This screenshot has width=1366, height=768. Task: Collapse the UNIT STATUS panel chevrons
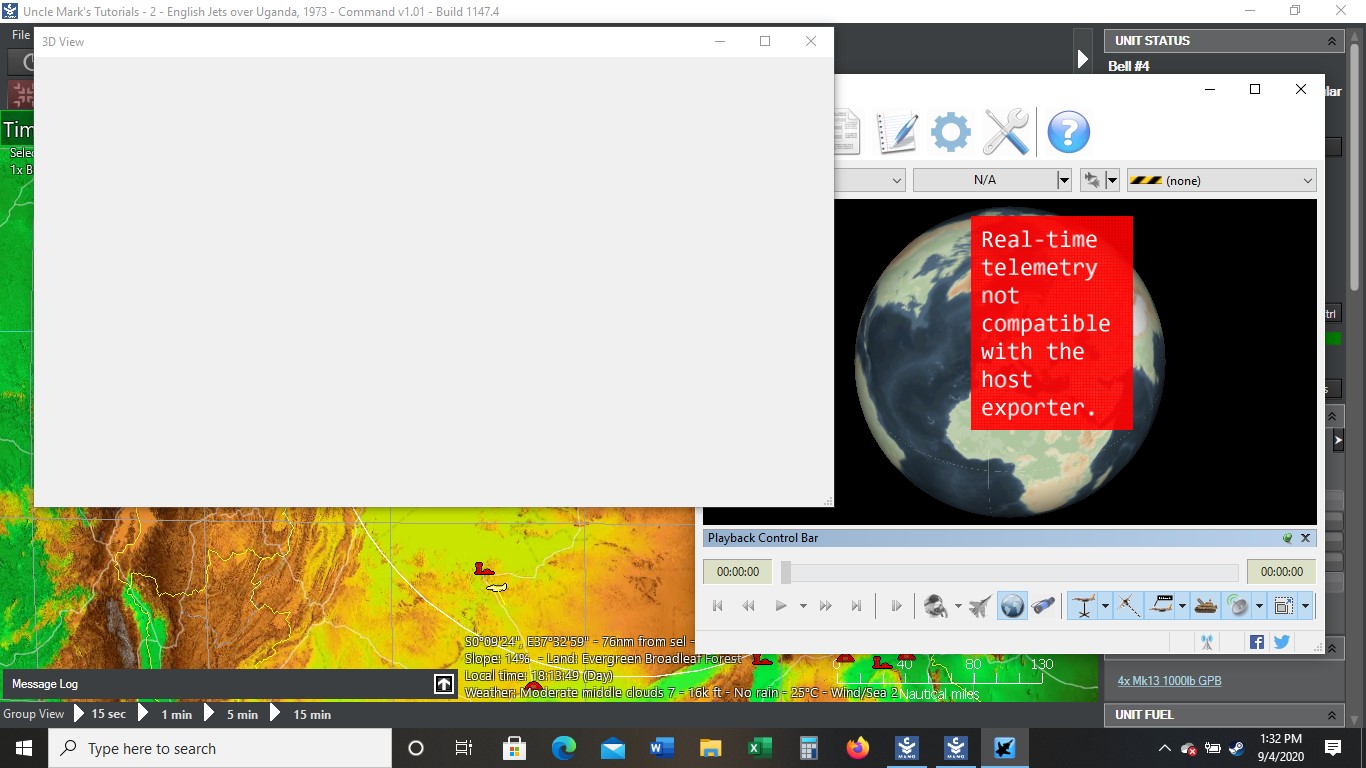(1331, 41)
